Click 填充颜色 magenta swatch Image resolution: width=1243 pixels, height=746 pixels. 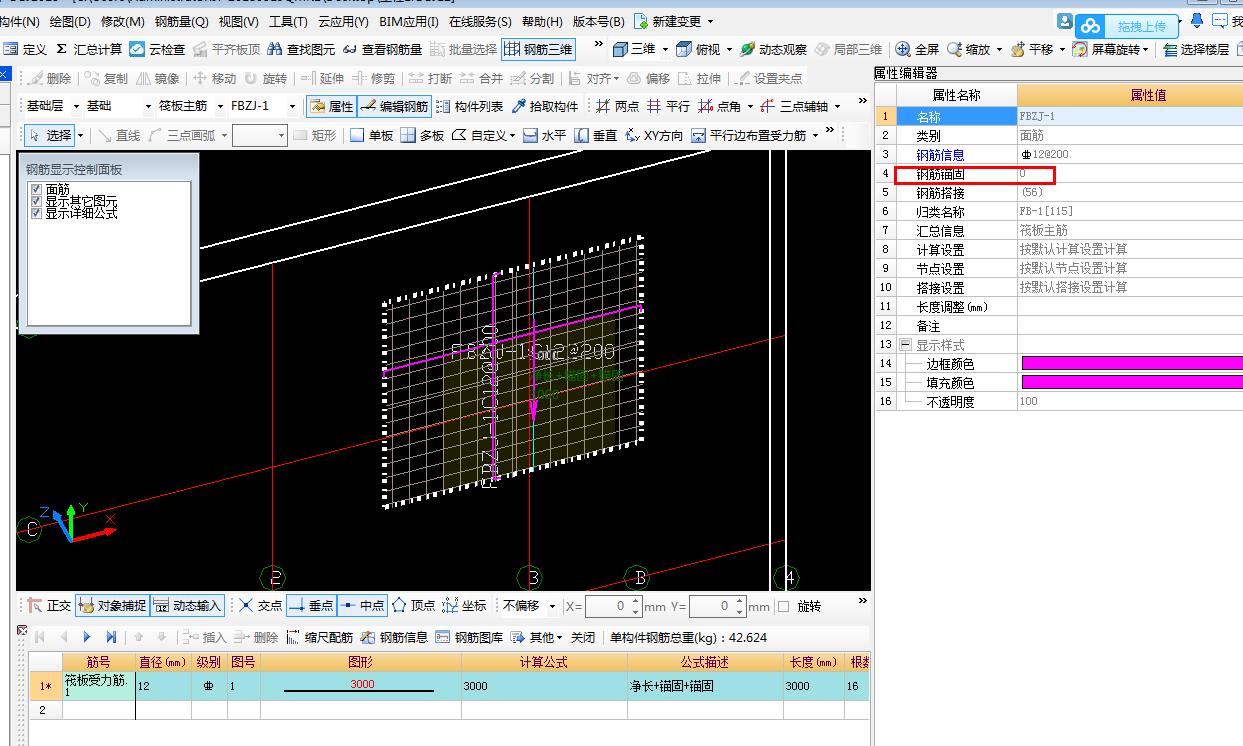pos(1131,382)
